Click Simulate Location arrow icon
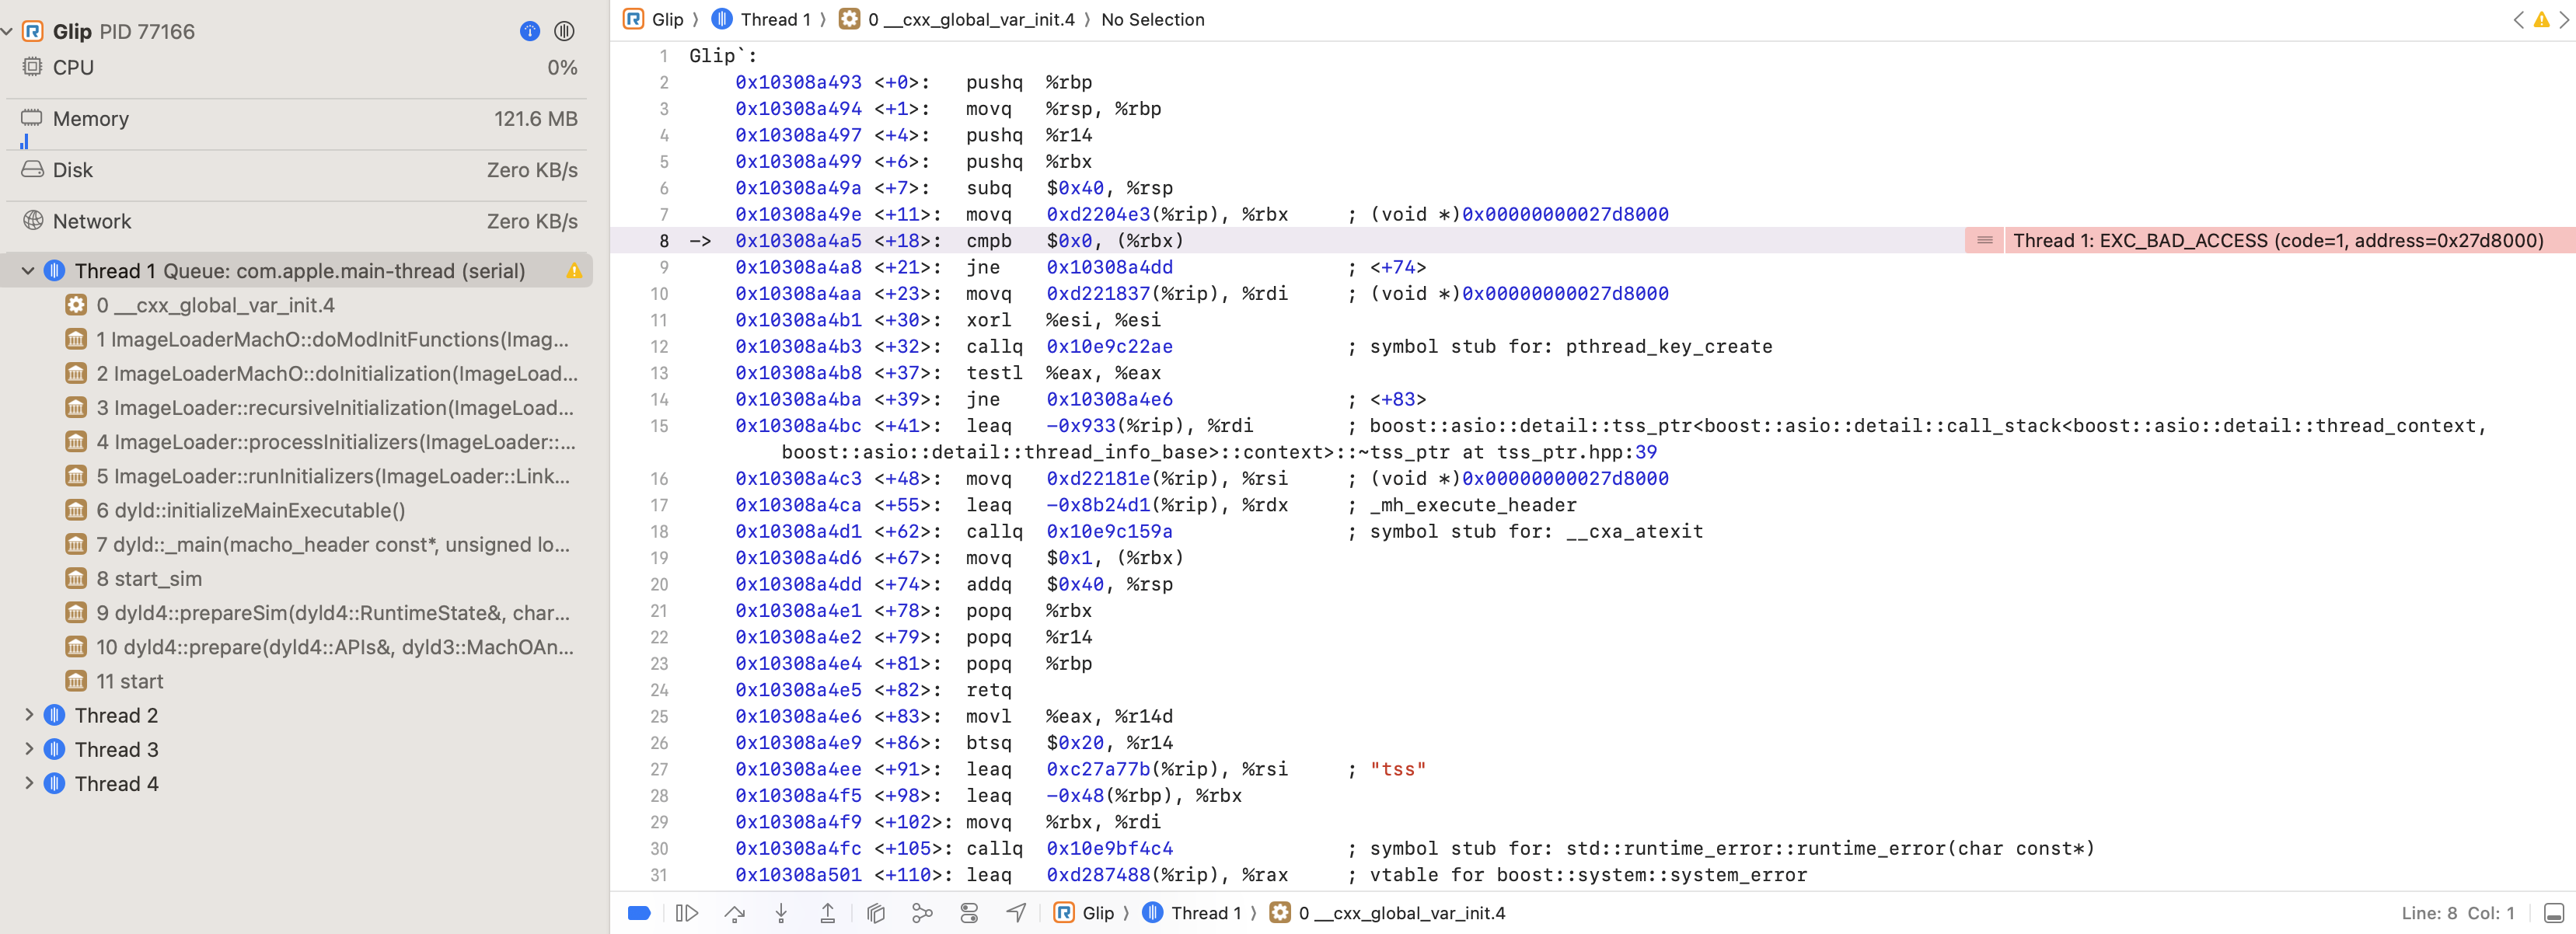Screen dimensions: 2576x934 click(x=1016, y=913)
